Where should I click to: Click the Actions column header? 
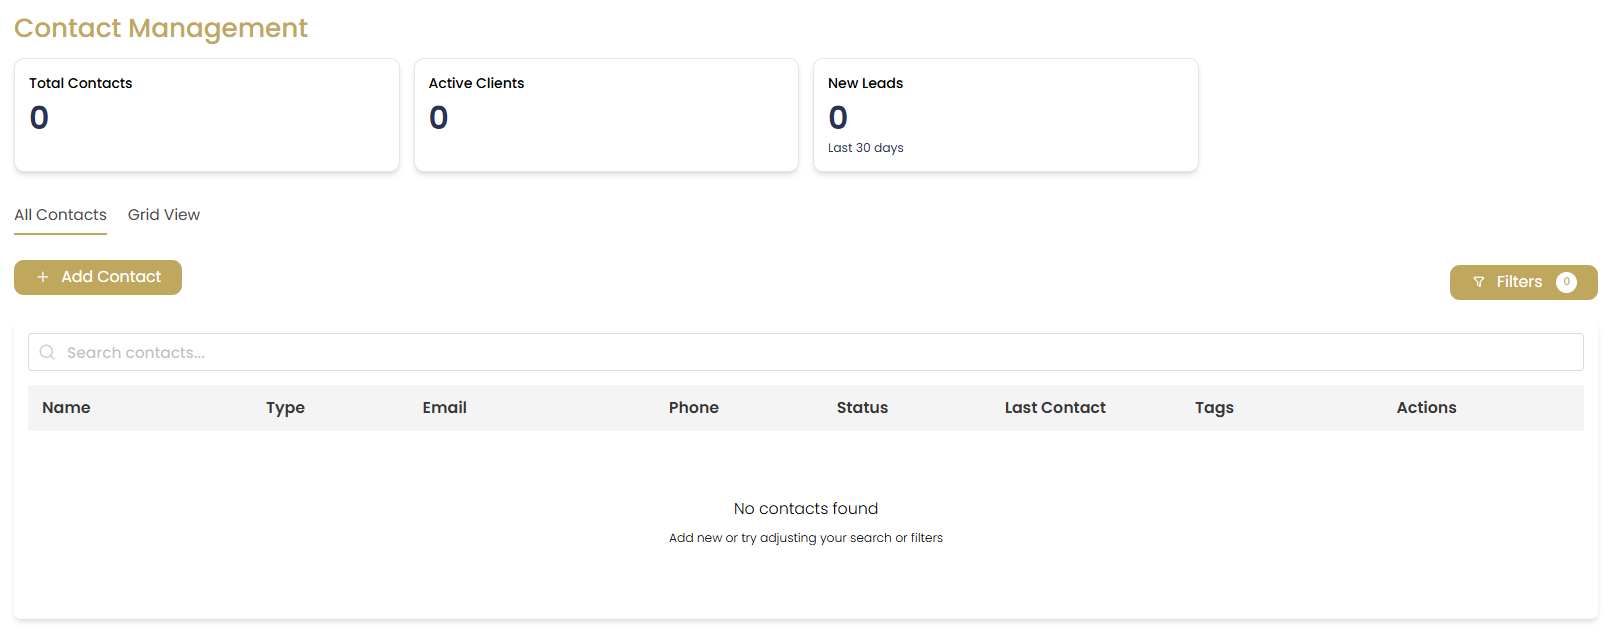pos(1427,407)
